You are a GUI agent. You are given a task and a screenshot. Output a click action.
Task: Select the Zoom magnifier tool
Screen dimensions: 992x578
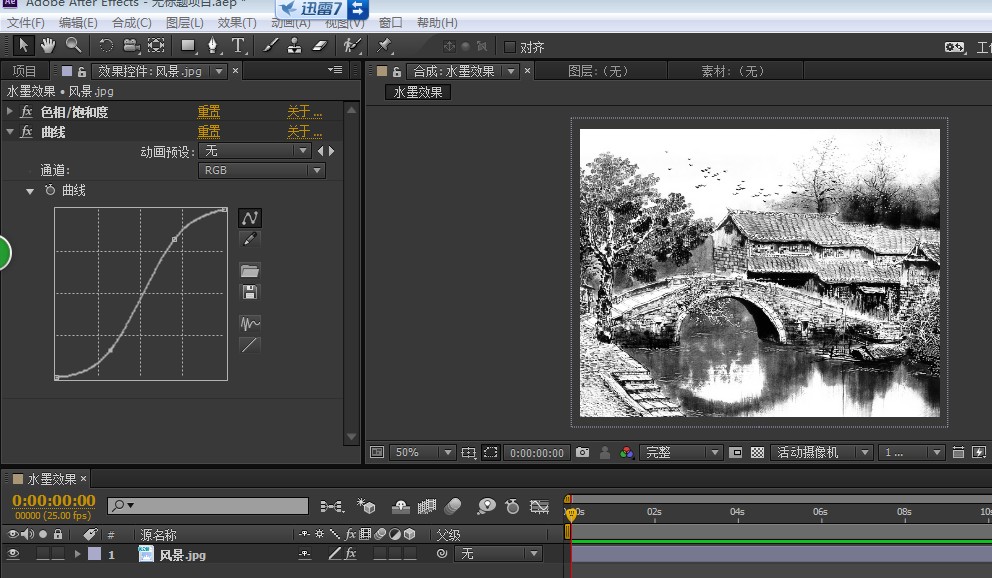point(73,45)
